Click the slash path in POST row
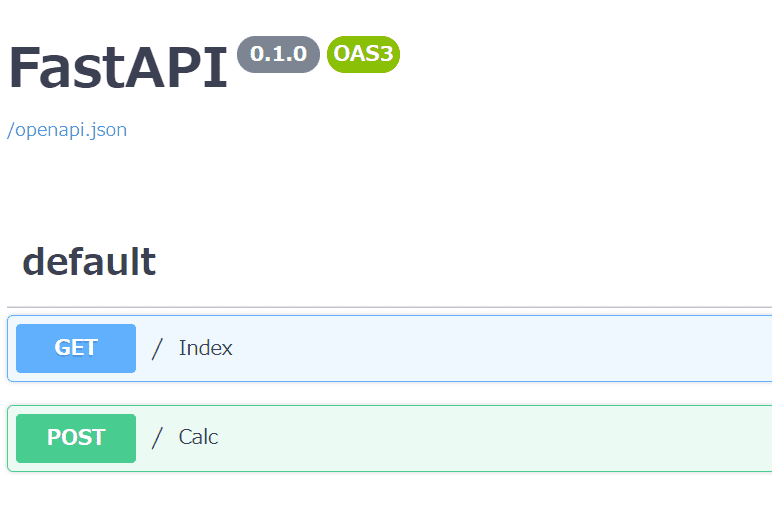 [x=157, y=438]
